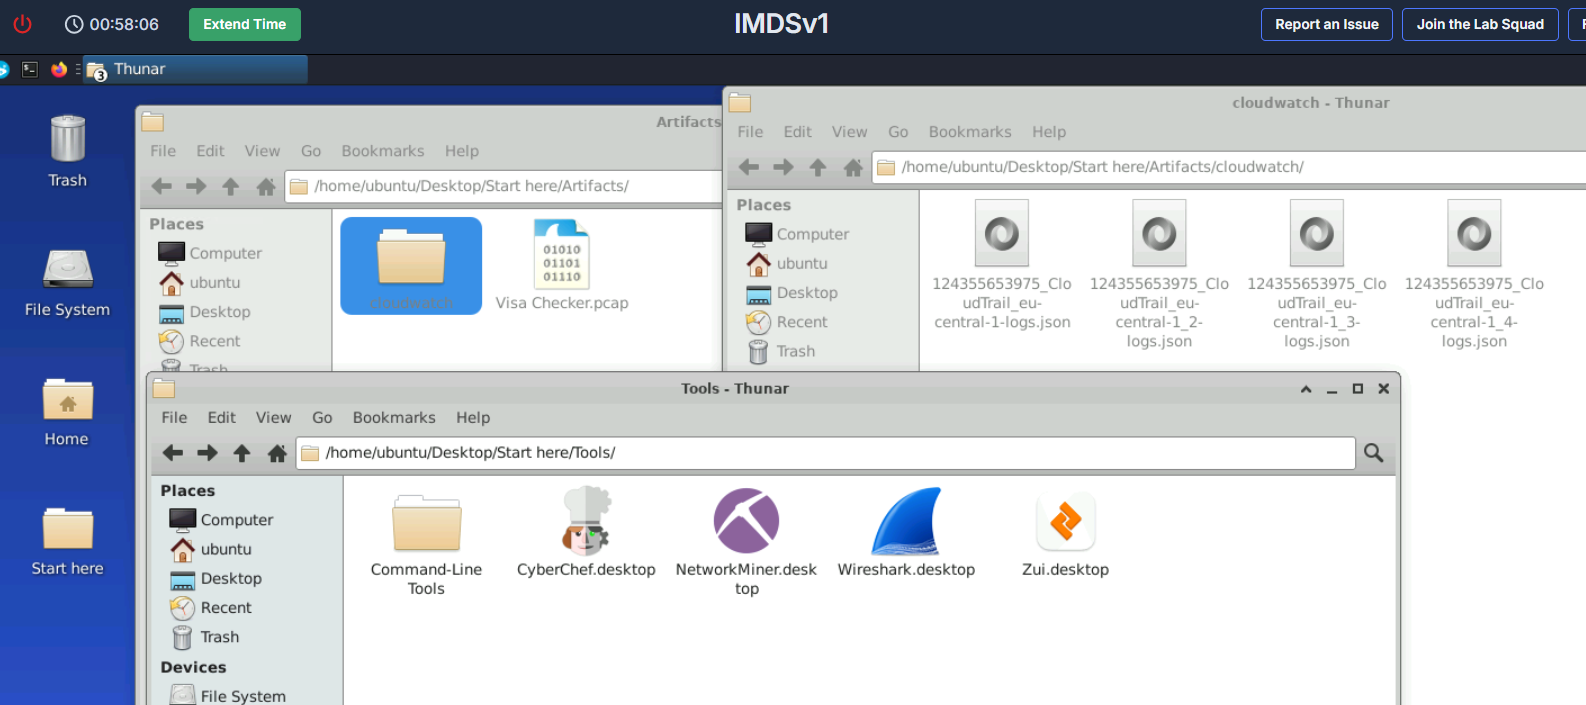The height and width of the screenshot is (705, 1586).
Task: Open the Trash desktop icon
Action: [68, 151]
